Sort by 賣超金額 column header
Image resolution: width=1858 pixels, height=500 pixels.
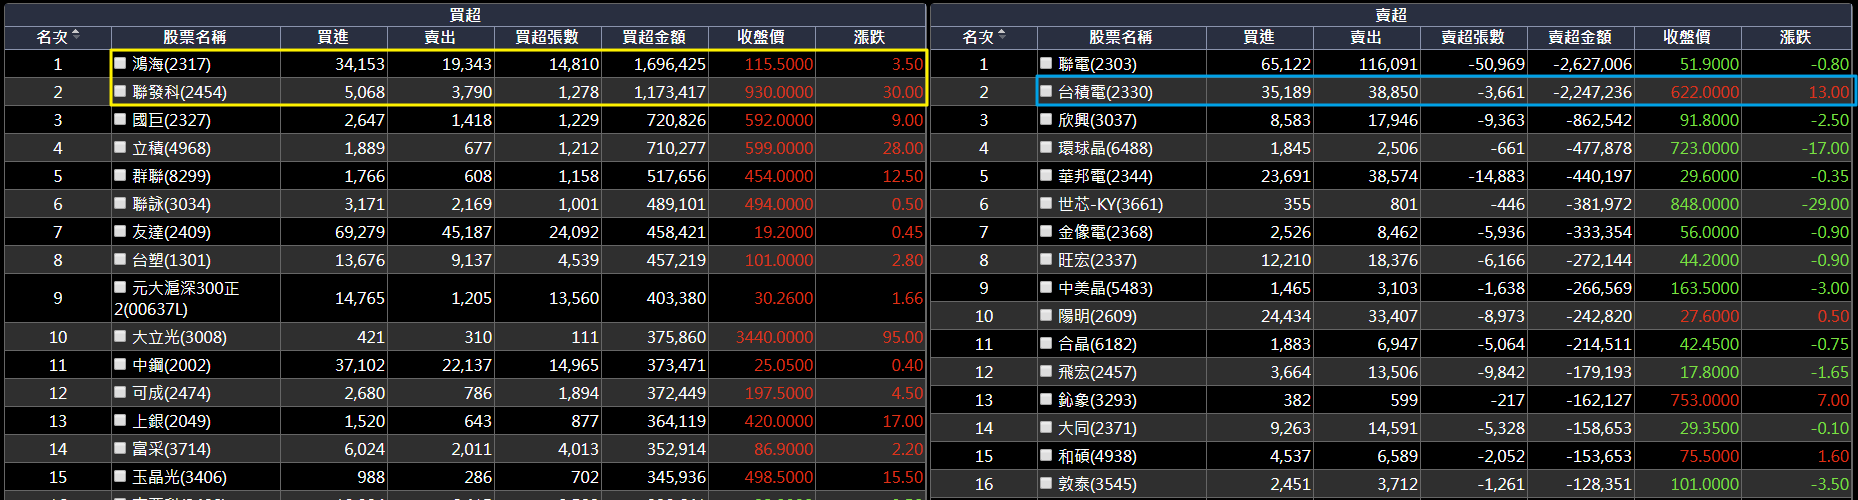(x=1580, y=37)
